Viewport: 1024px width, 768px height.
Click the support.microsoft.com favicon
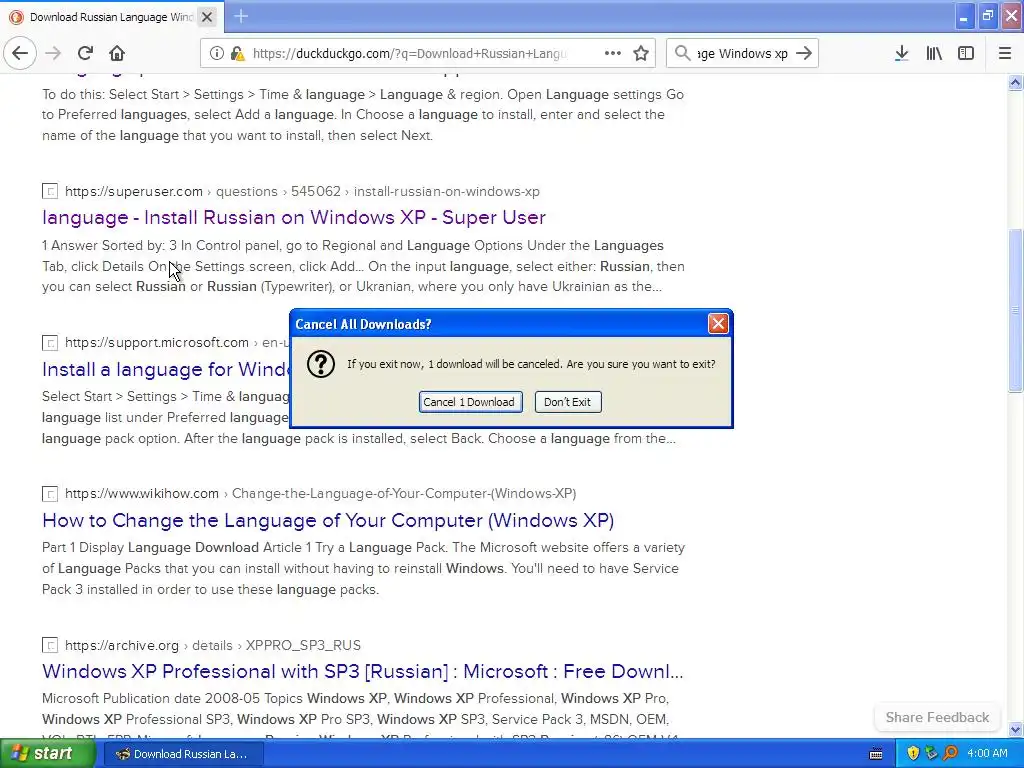[x=50, y=343]
